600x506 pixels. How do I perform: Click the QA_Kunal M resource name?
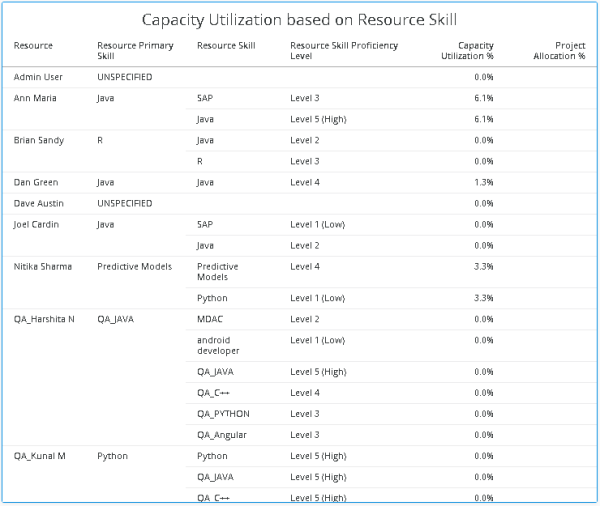tap(40, 456)
